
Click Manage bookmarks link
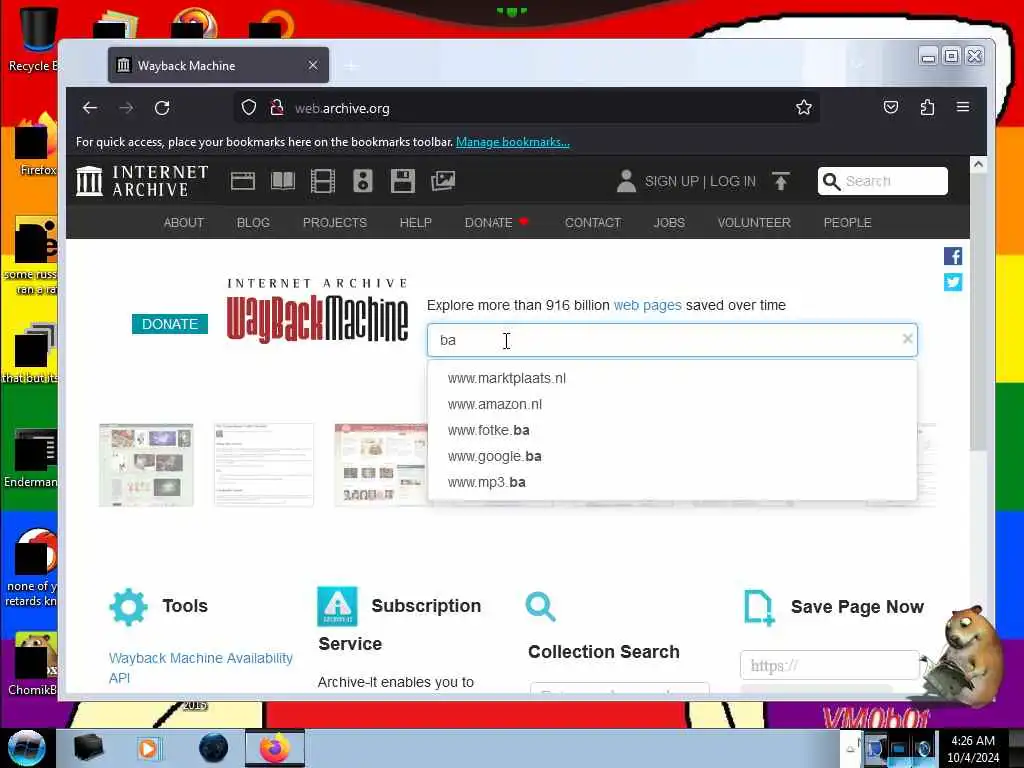pyautogui.click(x=513, y=142)
